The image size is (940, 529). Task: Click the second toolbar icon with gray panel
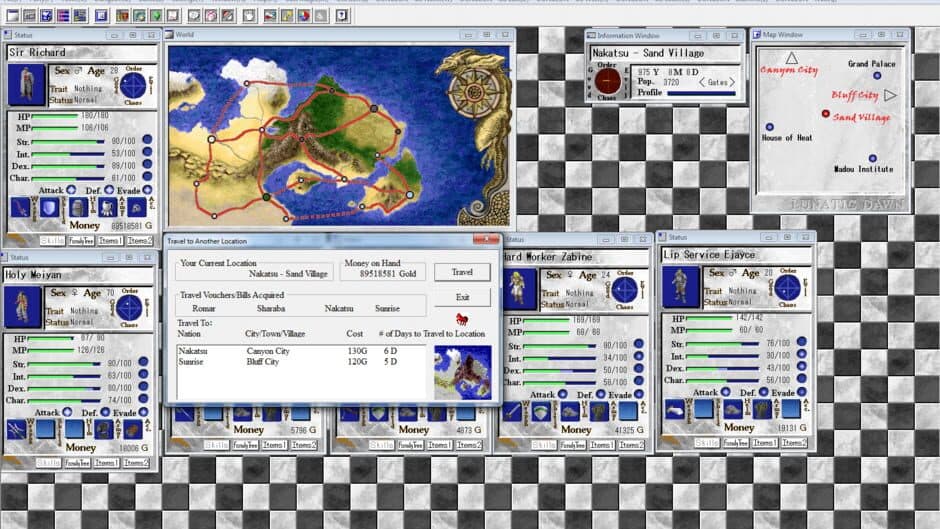29,16
